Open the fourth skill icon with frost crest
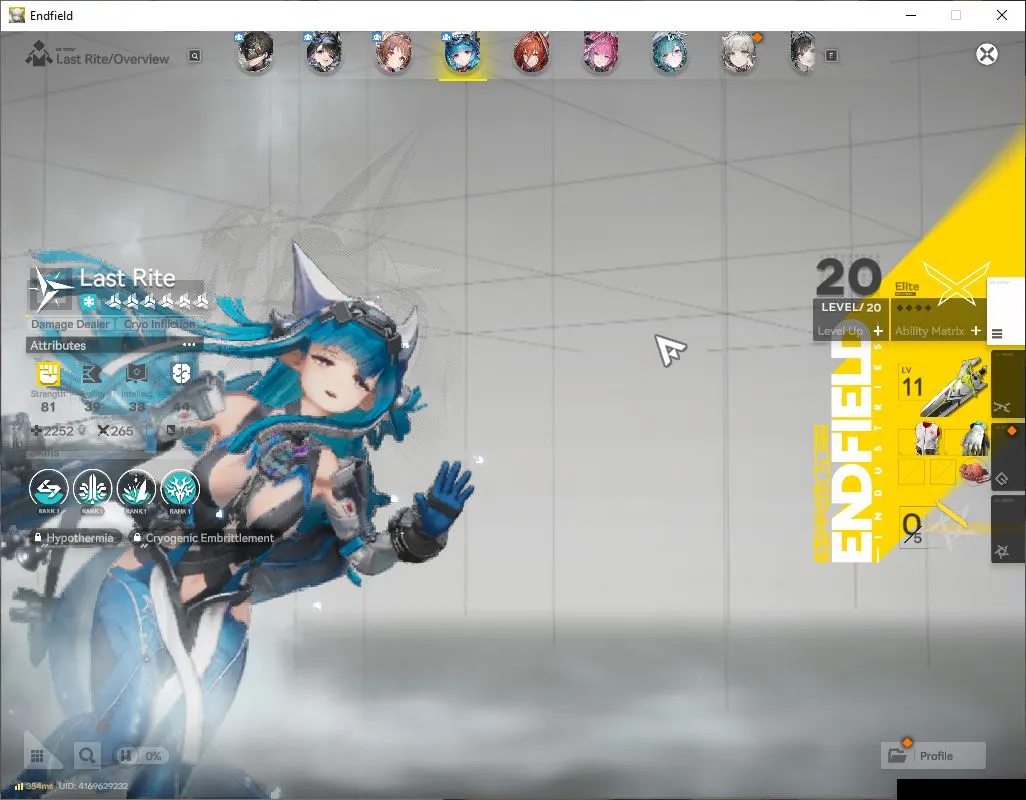The image size is (1026, 800). [180, 489]
